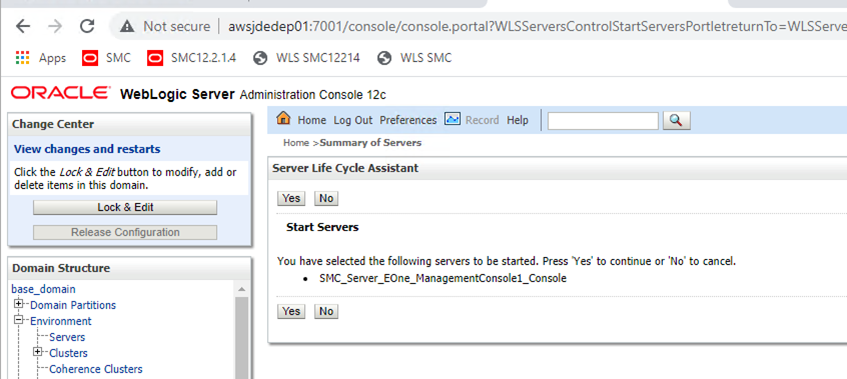Click the magnifier search button
This screenshot has width=847, height=379.
pyautogui.click(x=676, y=120)
